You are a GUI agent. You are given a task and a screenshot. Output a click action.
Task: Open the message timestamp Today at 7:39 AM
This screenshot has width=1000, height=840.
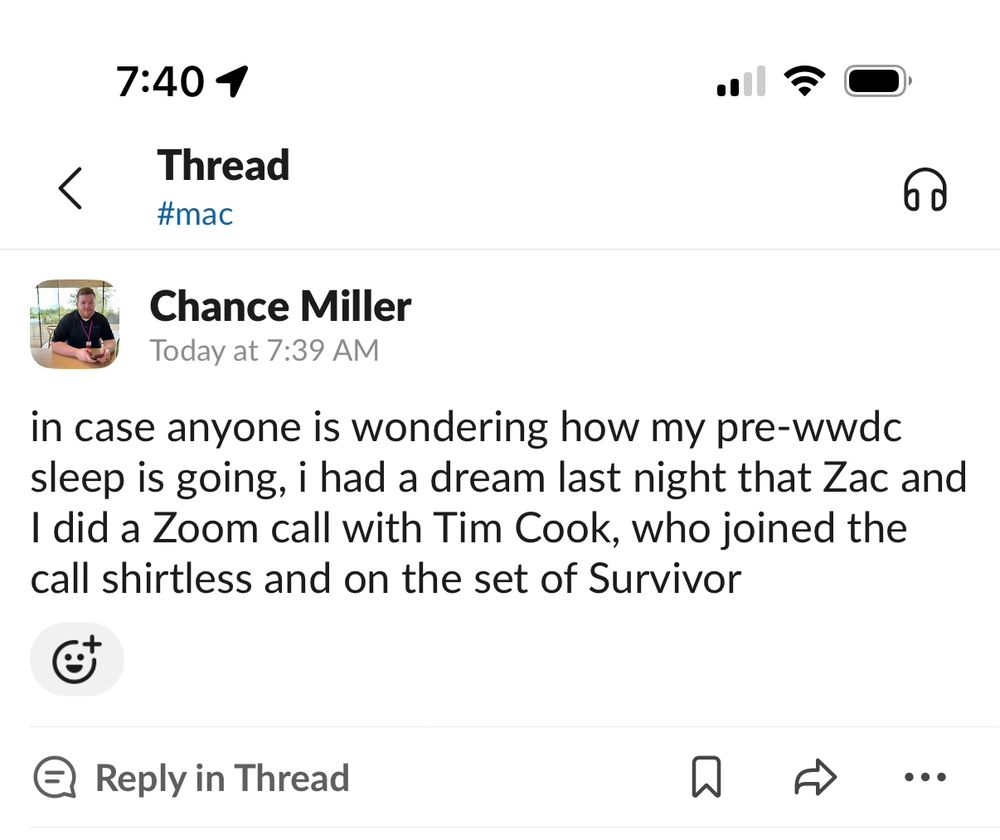264,350
